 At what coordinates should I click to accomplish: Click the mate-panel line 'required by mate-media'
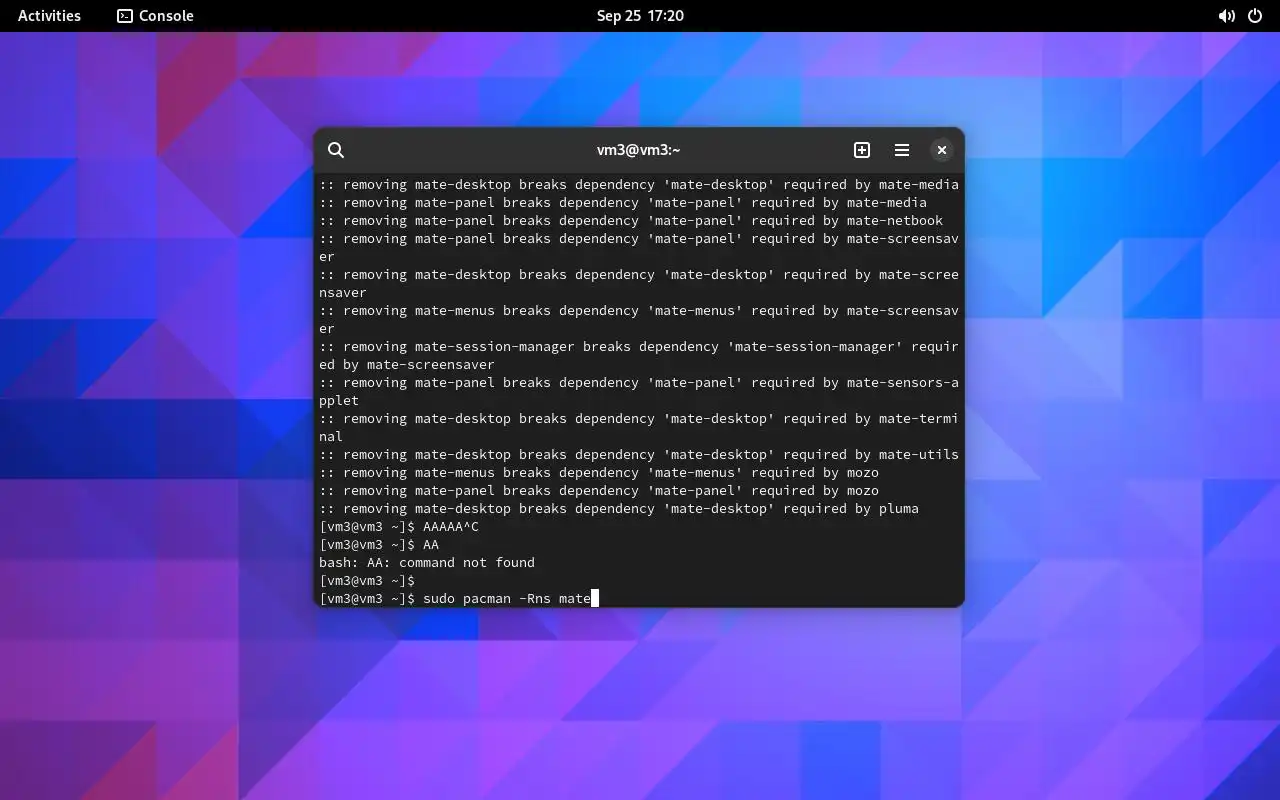click(623, 202)
